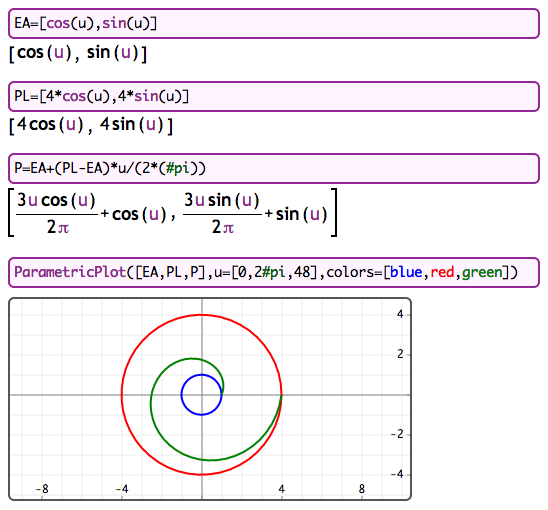The image size is (548, 510).
Task: Click the x-axis label -8 in plot
Action: pos(42,489)
